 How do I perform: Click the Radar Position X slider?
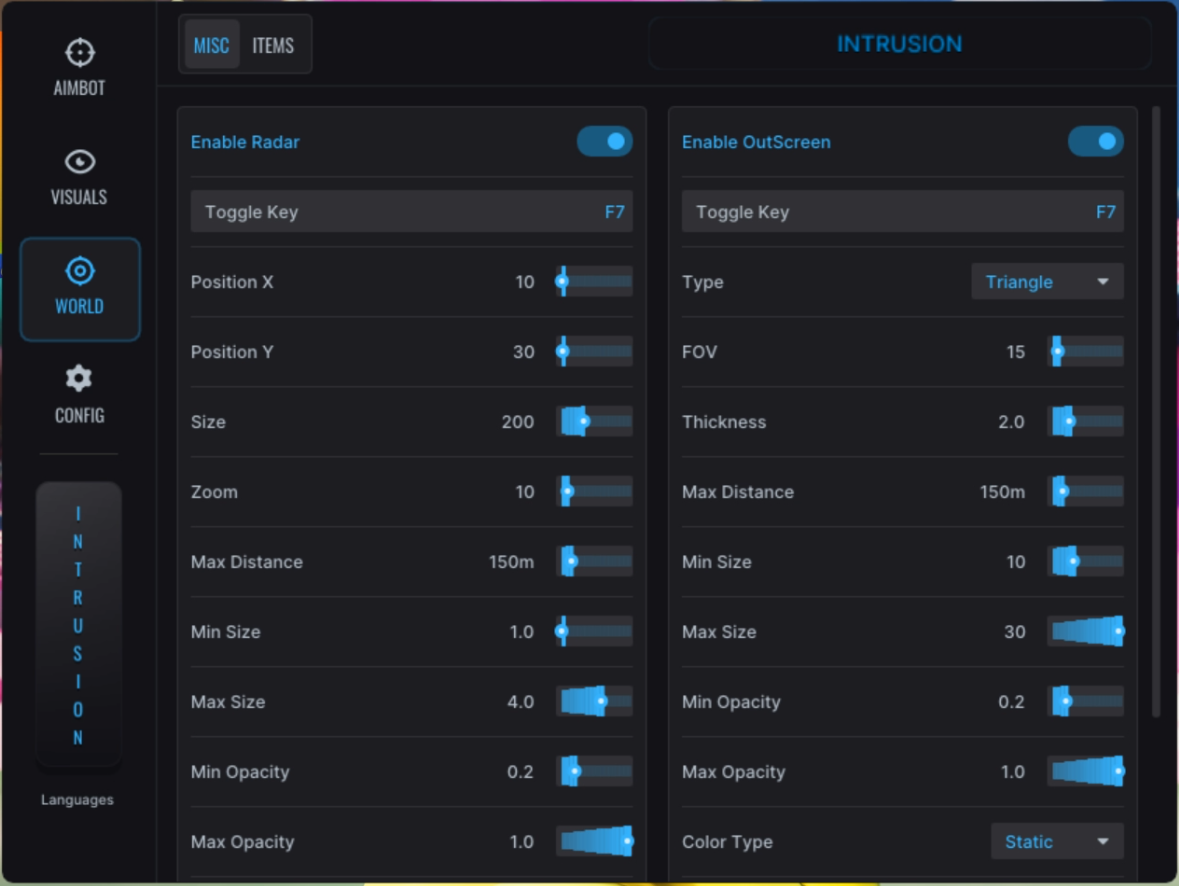point(594,282)
